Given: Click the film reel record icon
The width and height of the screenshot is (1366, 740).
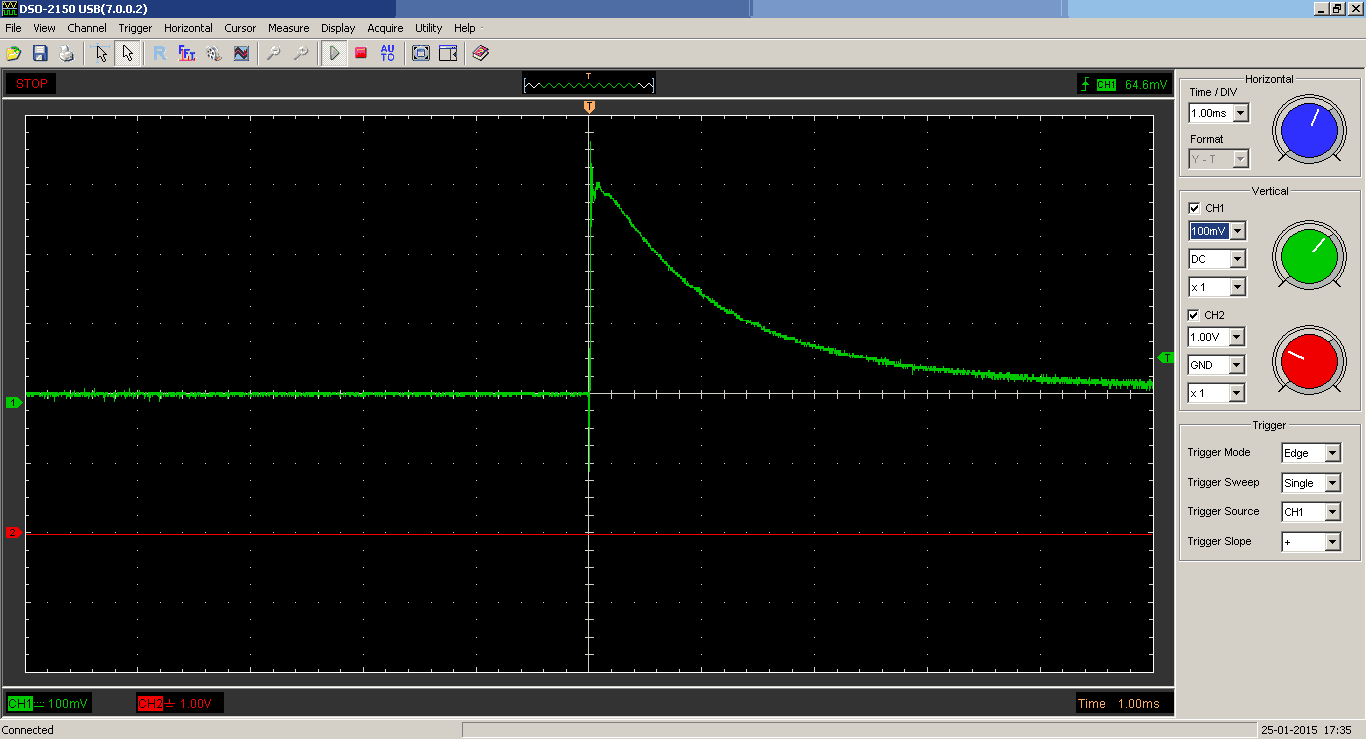Looking at the screenshot, I should point(214,53).
